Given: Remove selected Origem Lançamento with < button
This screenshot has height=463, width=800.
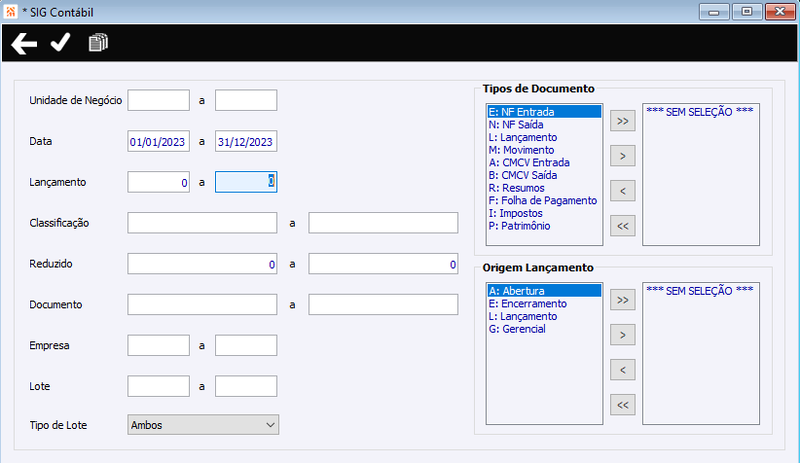Looking at the screenshot, I should point(622,370).
